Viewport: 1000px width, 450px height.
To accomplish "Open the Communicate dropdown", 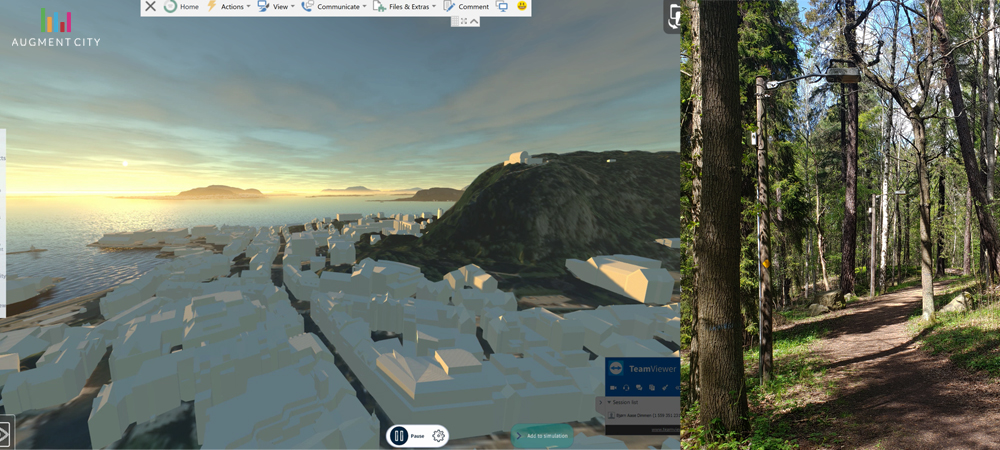I will coord(331,6).
